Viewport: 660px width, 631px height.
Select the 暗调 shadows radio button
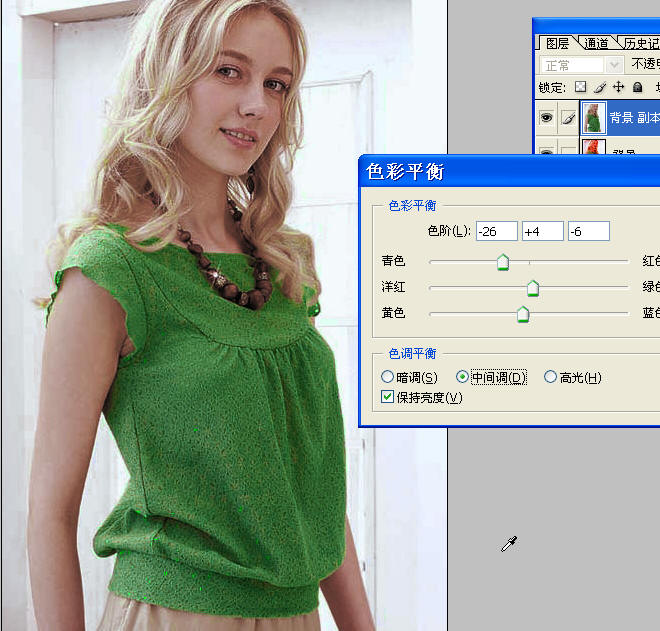pos(387,376)
